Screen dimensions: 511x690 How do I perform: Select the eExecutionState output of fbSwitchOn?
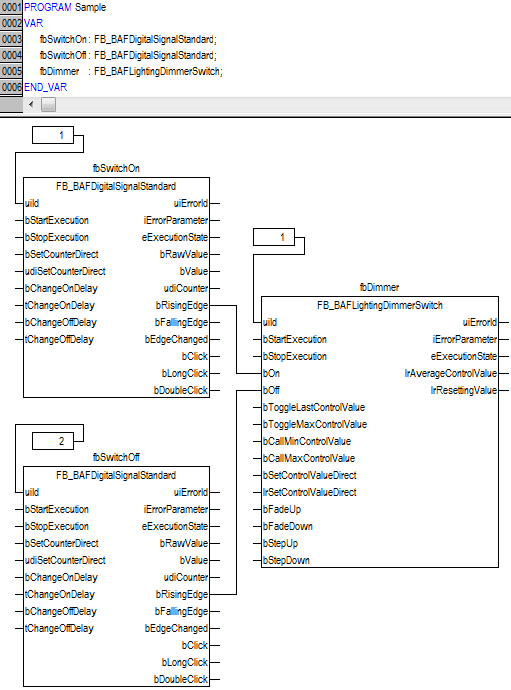pos(175,238)
